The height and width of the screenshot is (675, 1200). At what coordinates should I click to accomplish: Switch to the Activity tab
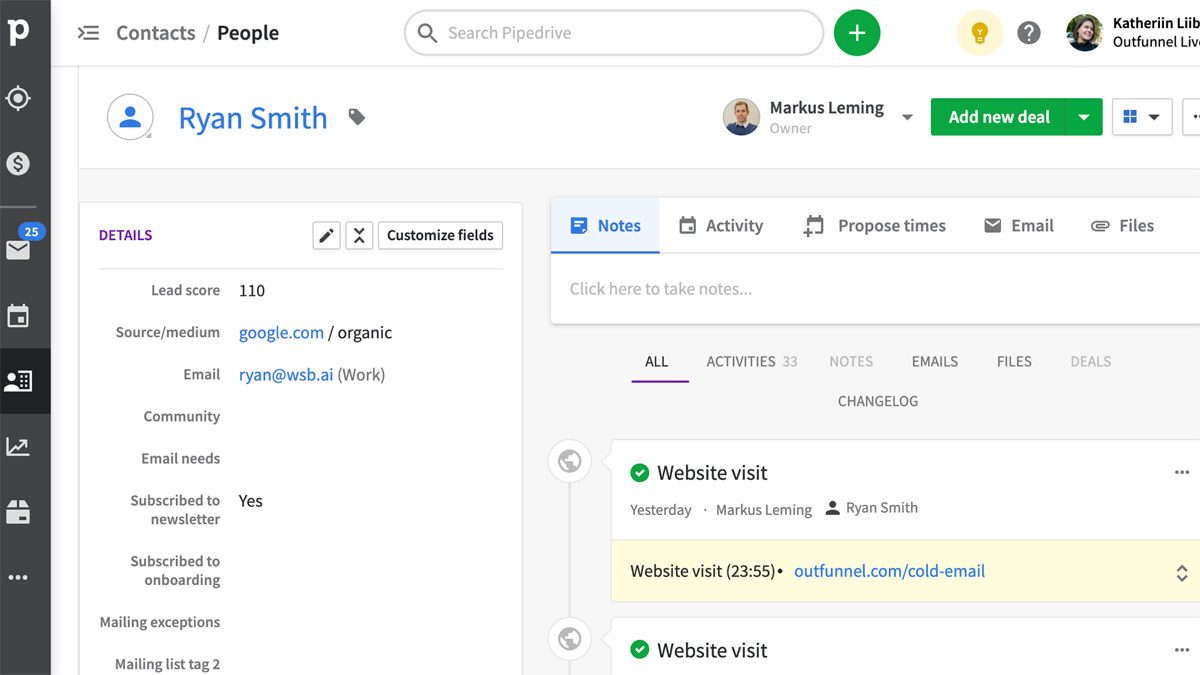click(721, 225)
